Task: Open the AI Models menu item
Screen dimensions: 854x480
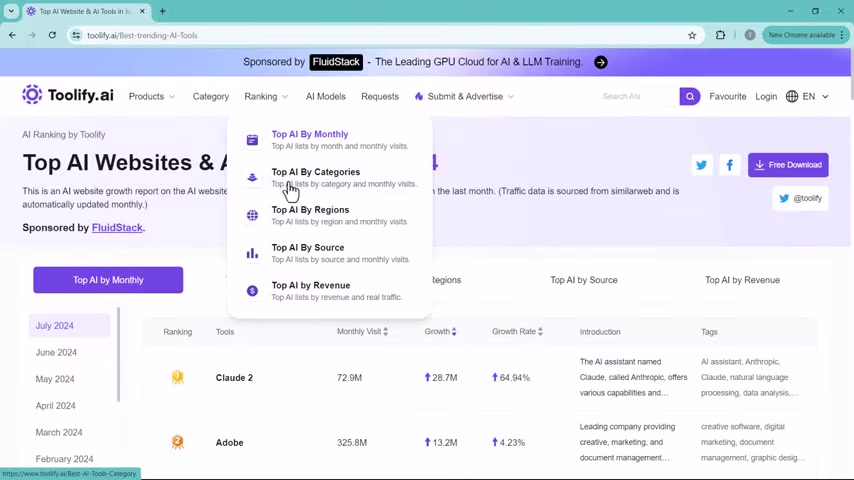Action: pos(326,96)
